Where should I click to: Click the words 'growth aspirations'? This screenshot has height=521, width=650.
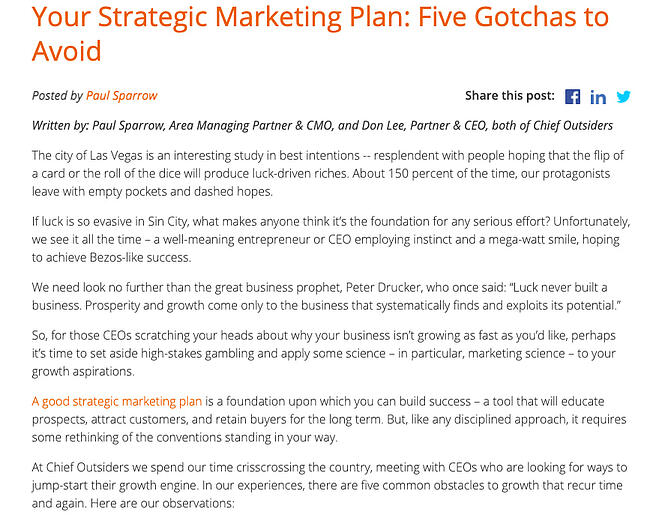(82, 371)
